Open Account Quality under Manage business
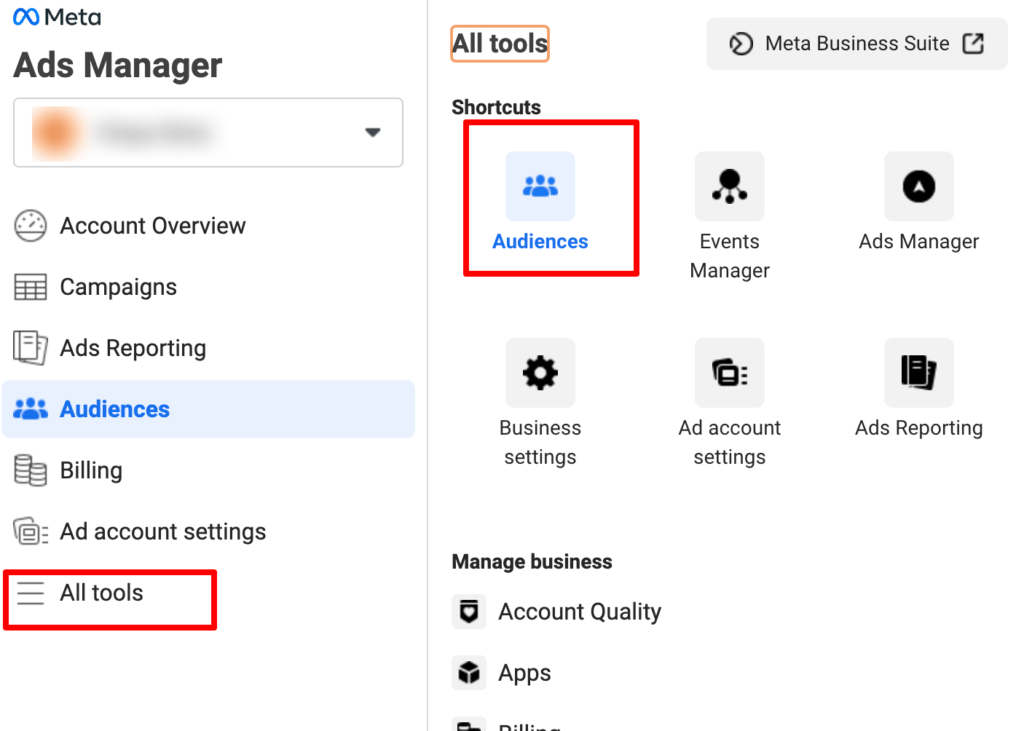1024x731 pixels. [x=580, y=612]
